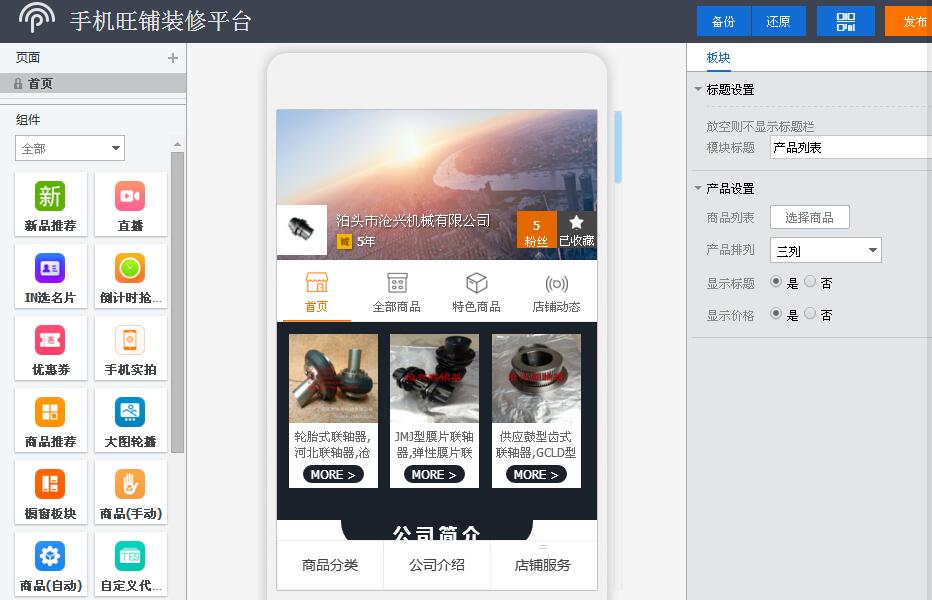Choose the 大图轮播 carousel component icon
Screen dimensions: 932x600
click(x=130, y=412)
